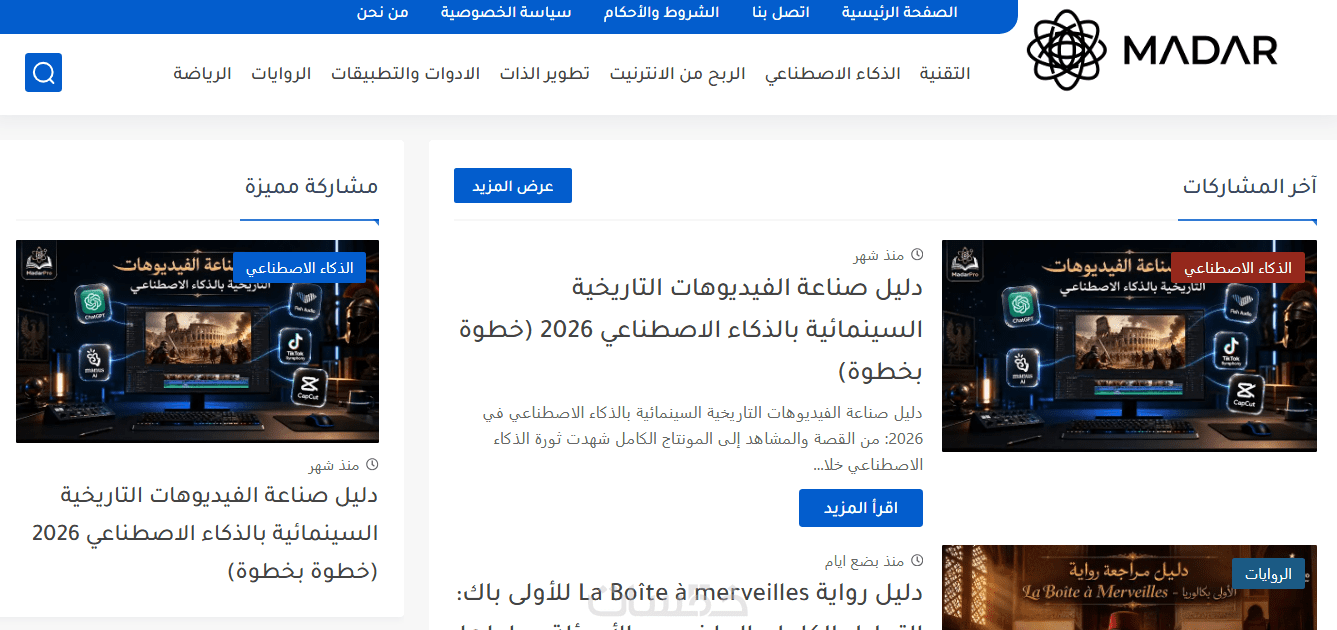Open featured post title in sidebar
The image size is (1337, 630).
coord(205,533)
